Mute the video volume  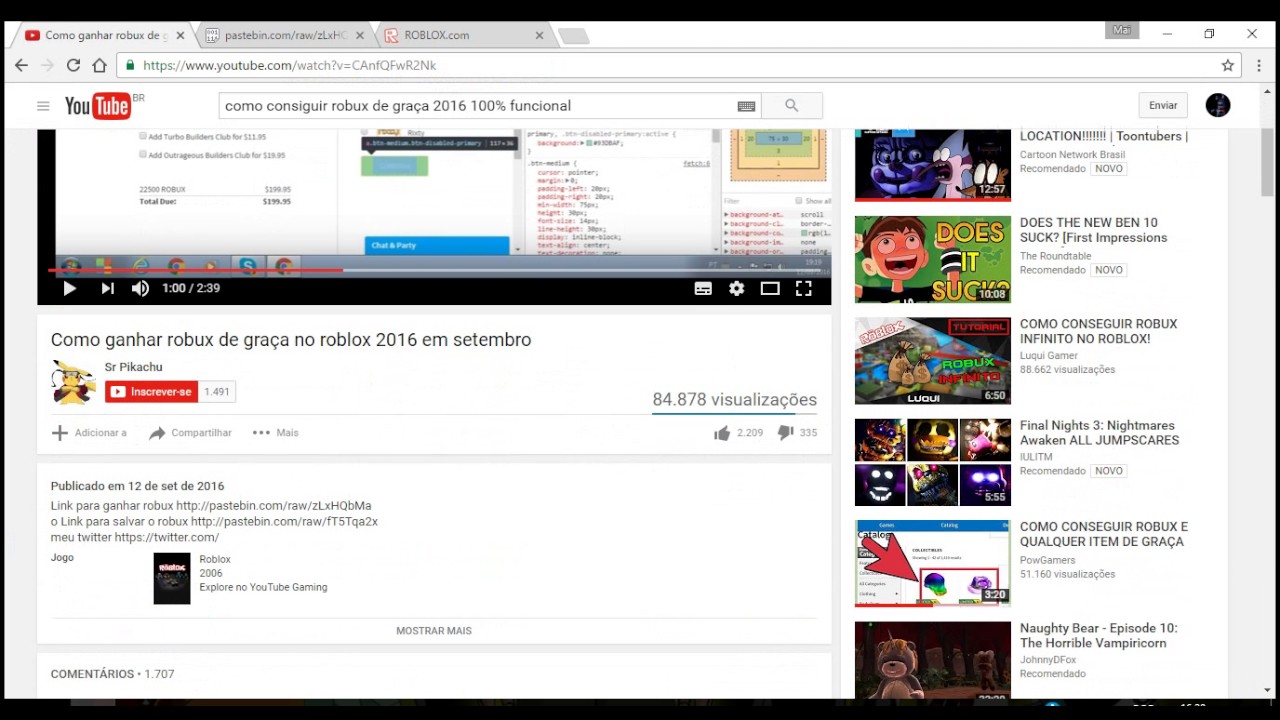click(140, 288)
